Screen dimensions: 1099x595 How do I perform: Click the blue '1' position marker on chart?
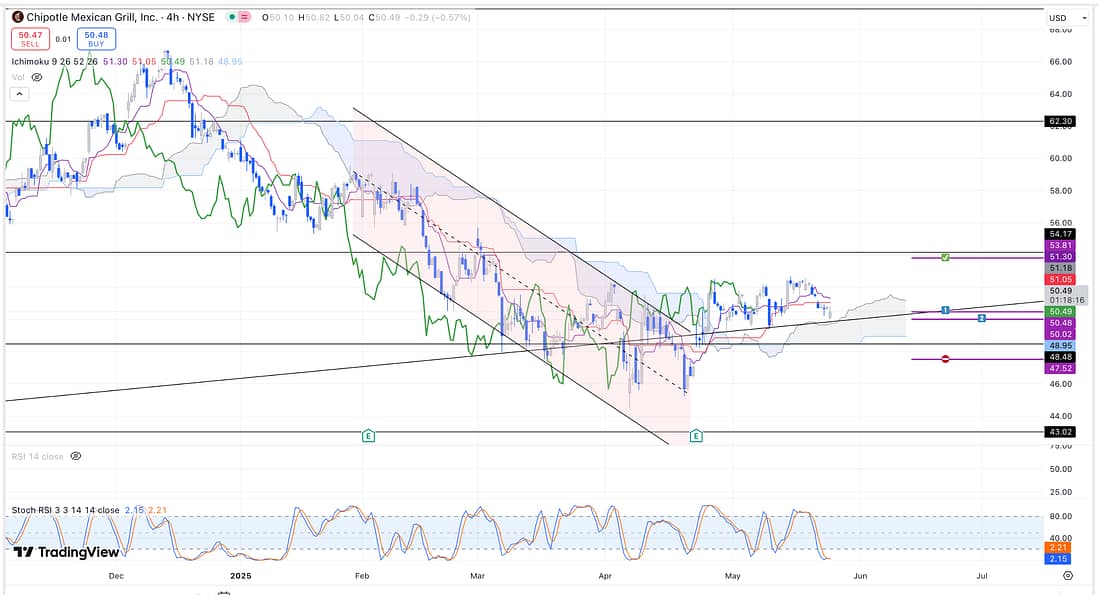click(945, 310)
